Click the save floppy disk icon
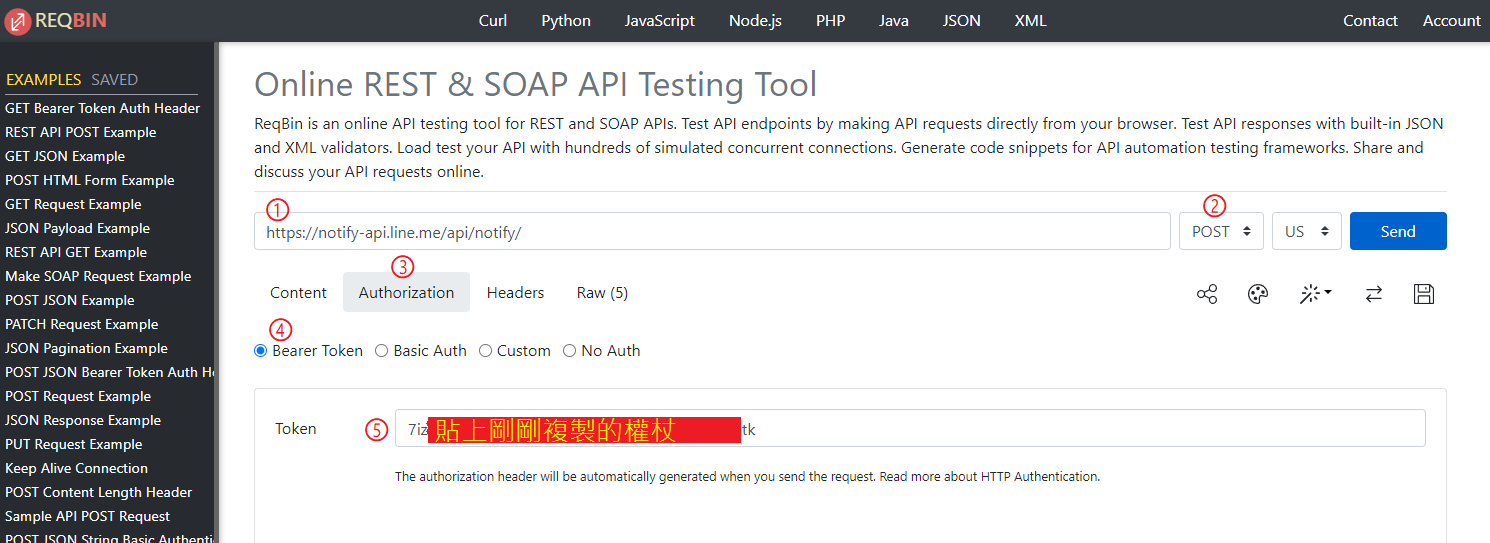Screen dimensions: 1490x543 (1424, 294)
